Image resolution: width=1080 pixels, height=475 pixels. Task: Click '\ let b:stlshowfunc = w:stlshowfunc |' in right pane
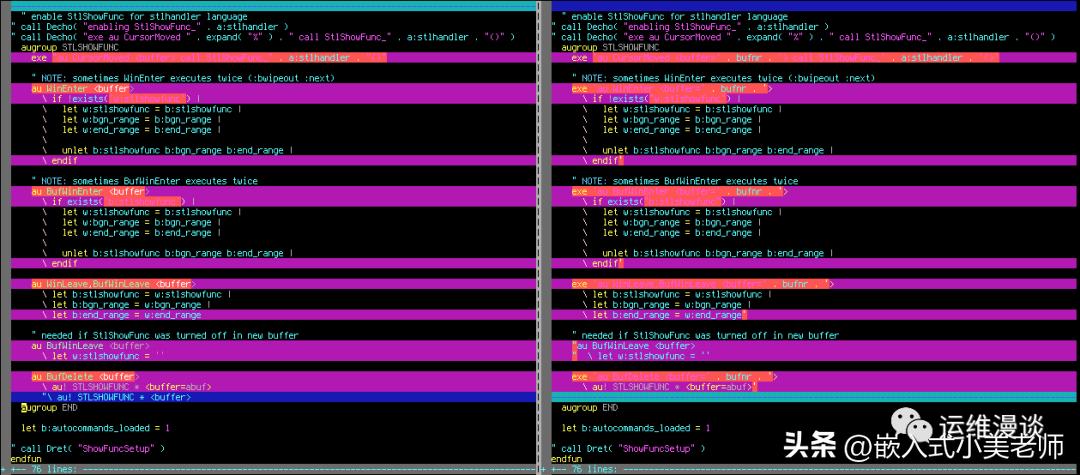677,295
